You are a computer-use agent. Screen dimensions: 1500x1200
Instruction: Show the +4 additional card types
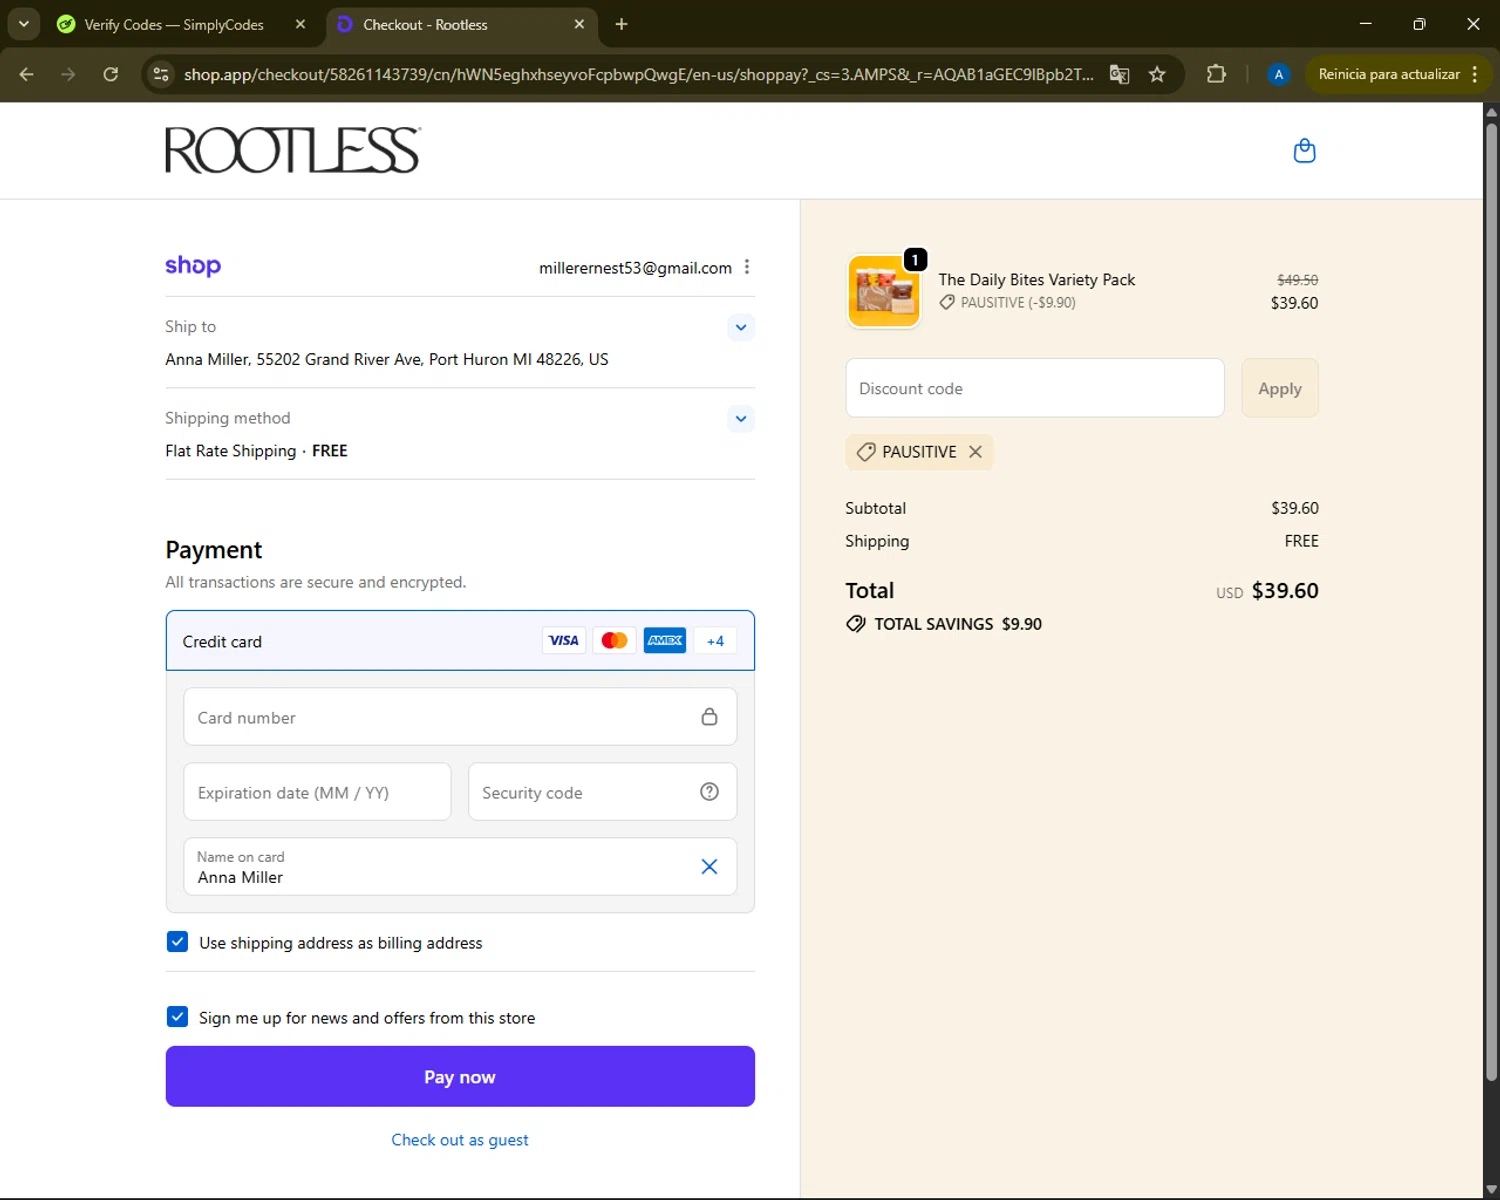coord(715,641)
